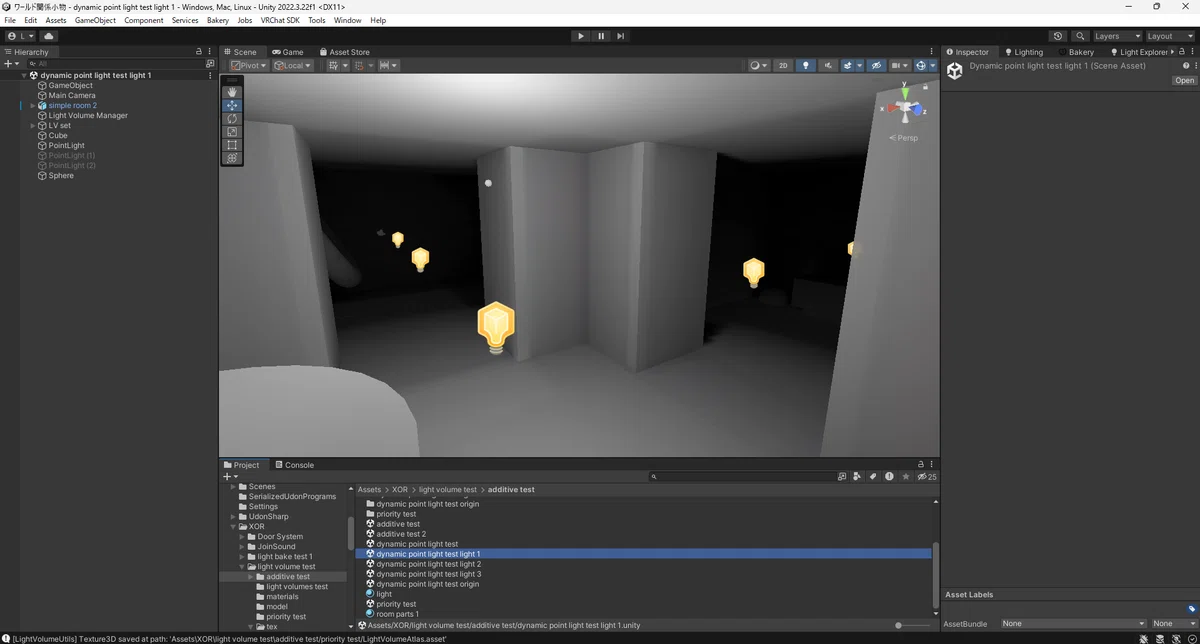The height and width of the screenshot is (644, 1200).
Task: Open Undo History icon in top toolbar
Action: [x=1058, y=36]
